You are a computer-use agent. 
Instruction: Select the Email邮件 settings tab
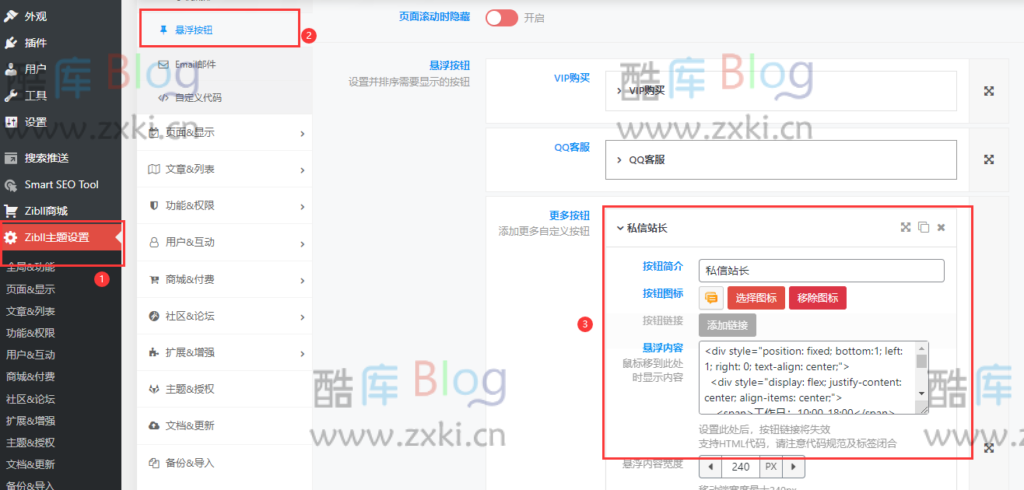tap(225, 64)
